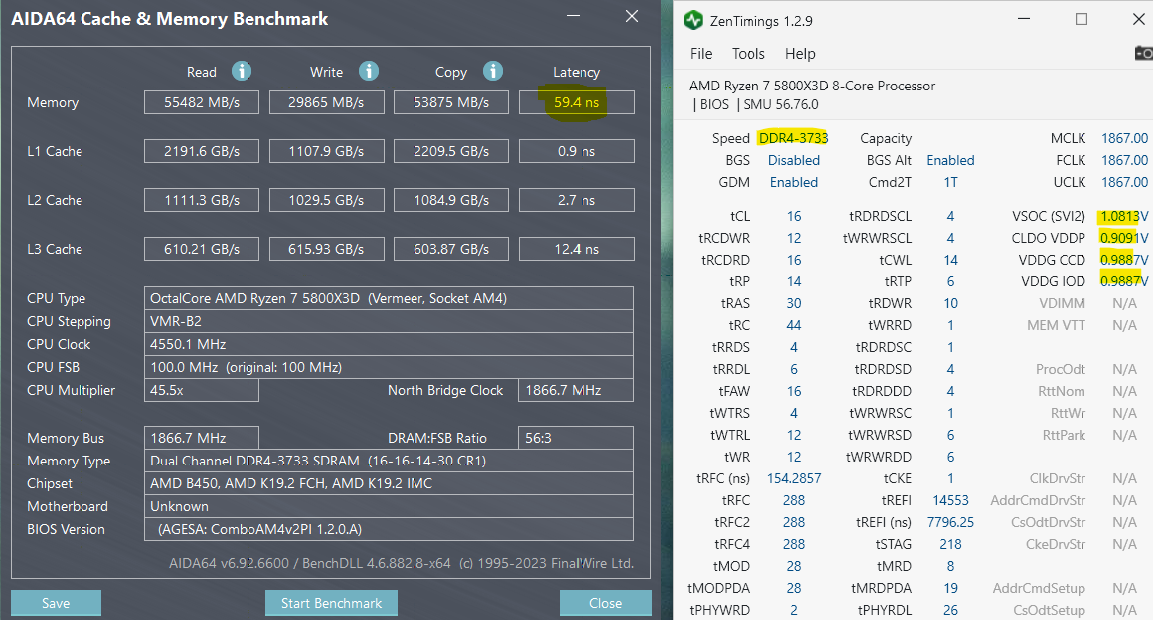Minimize the AIDA64 benchmark window
Screen dimensions: 1153x620
point(574,16)
